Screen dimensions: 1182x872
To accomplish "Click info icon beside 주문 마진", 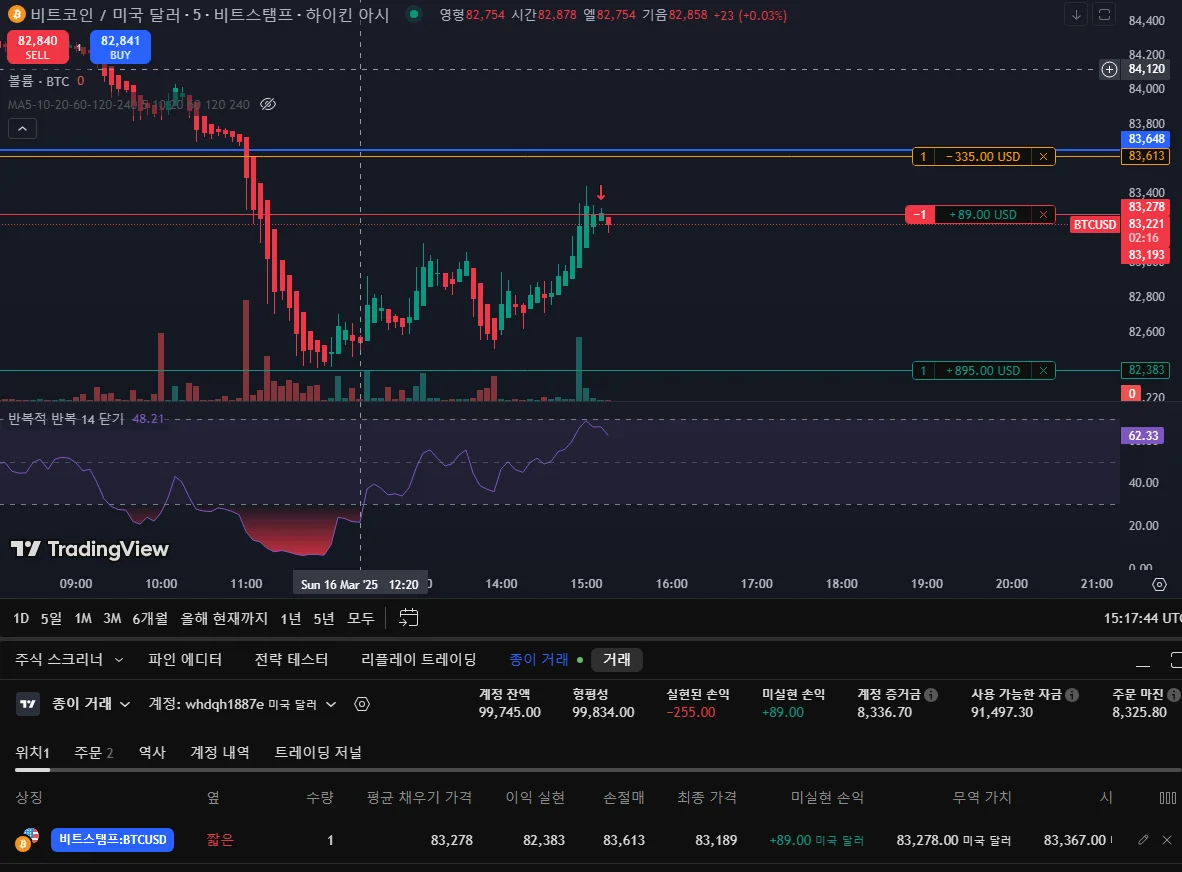I will 1174,695.
